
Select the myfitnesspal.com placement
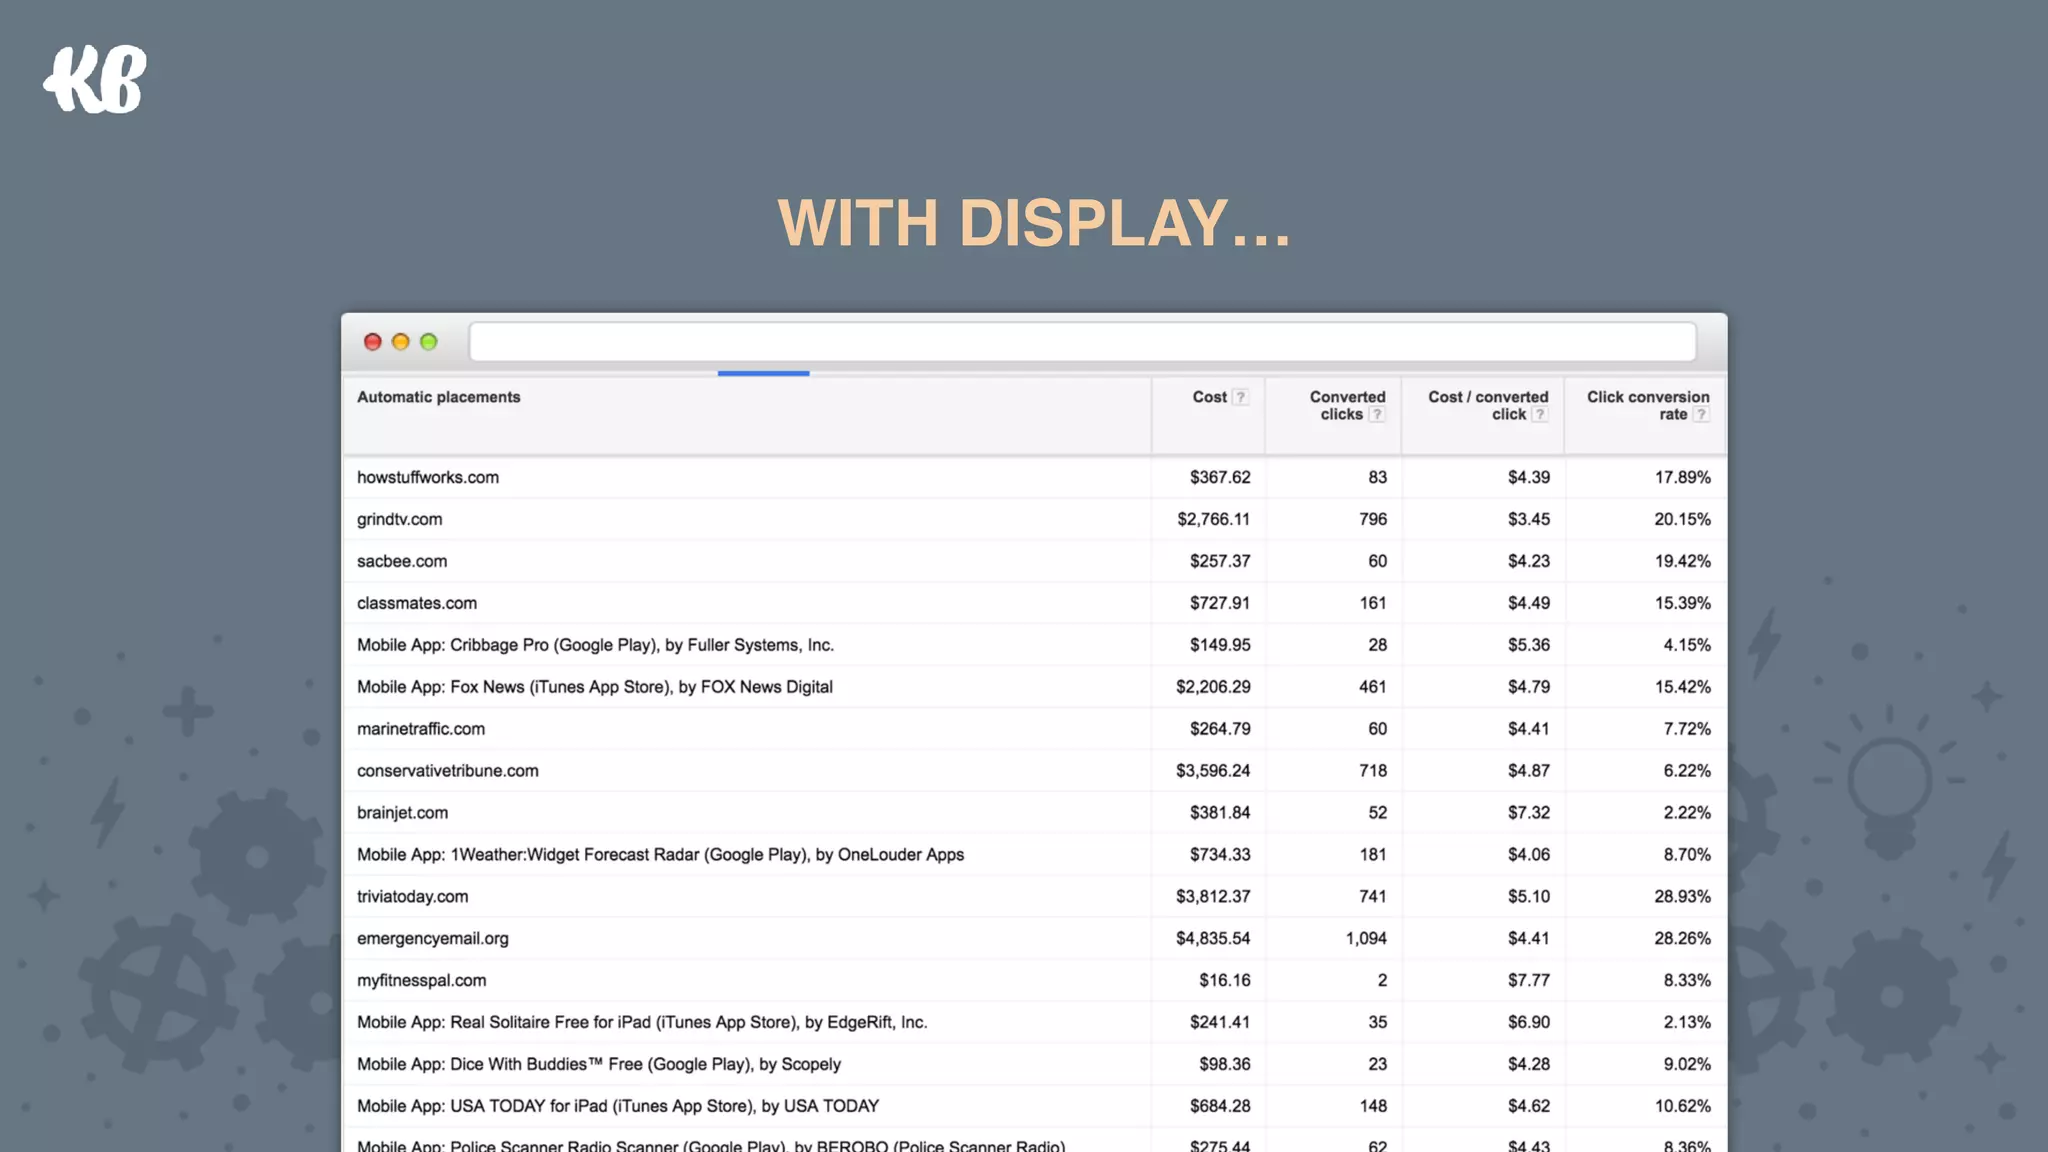[x=422, y=981]
